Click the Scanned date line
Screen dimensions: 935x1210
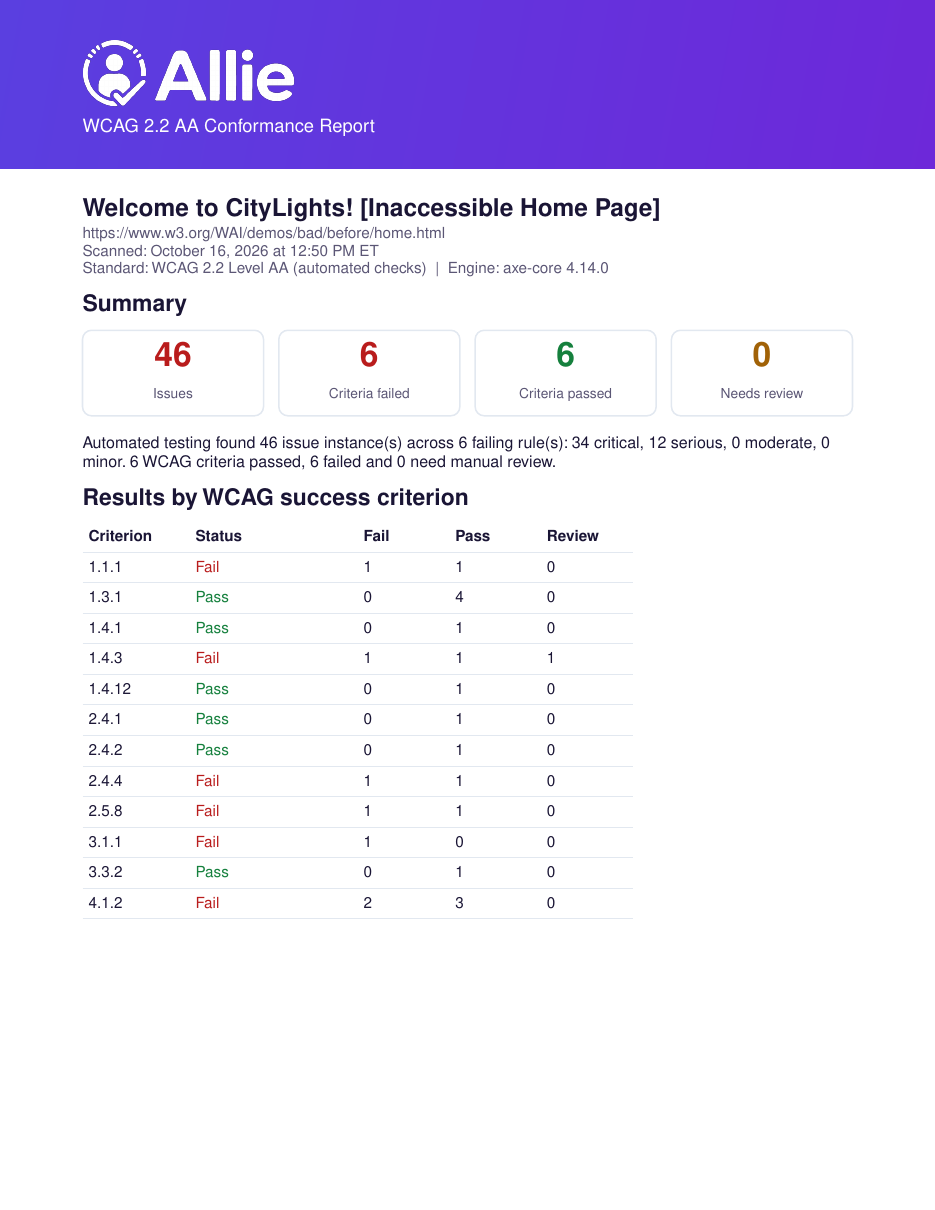(x=230, y=250)
